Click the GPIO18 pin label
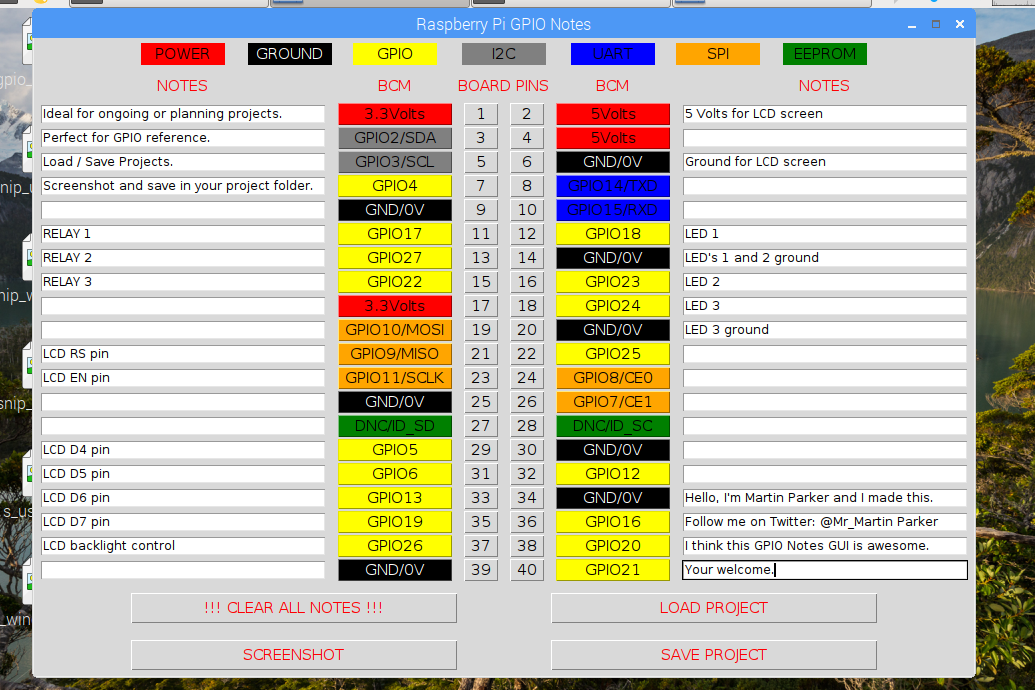This screenshot has height=690, width=1035. coord(613,234)
